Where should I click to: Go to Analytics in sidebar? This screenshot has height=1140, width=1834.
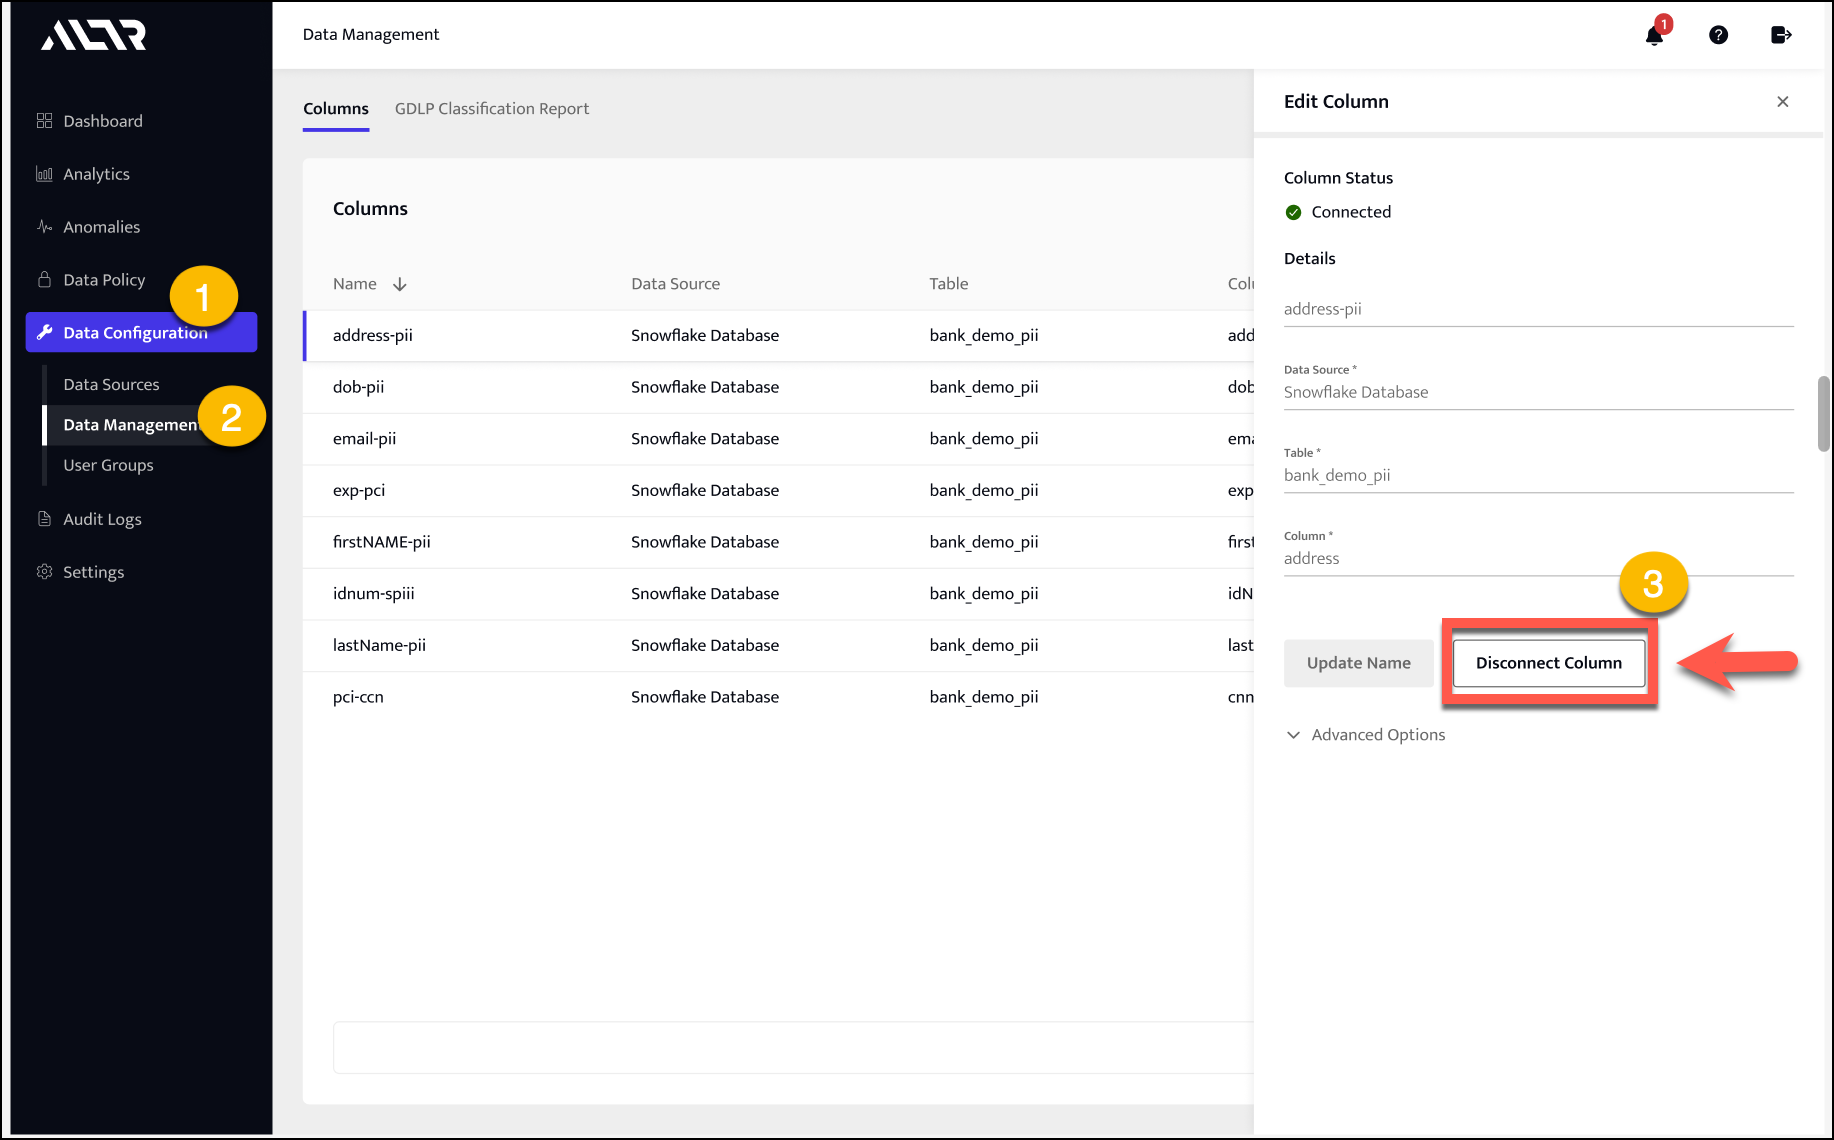(96, 174)
